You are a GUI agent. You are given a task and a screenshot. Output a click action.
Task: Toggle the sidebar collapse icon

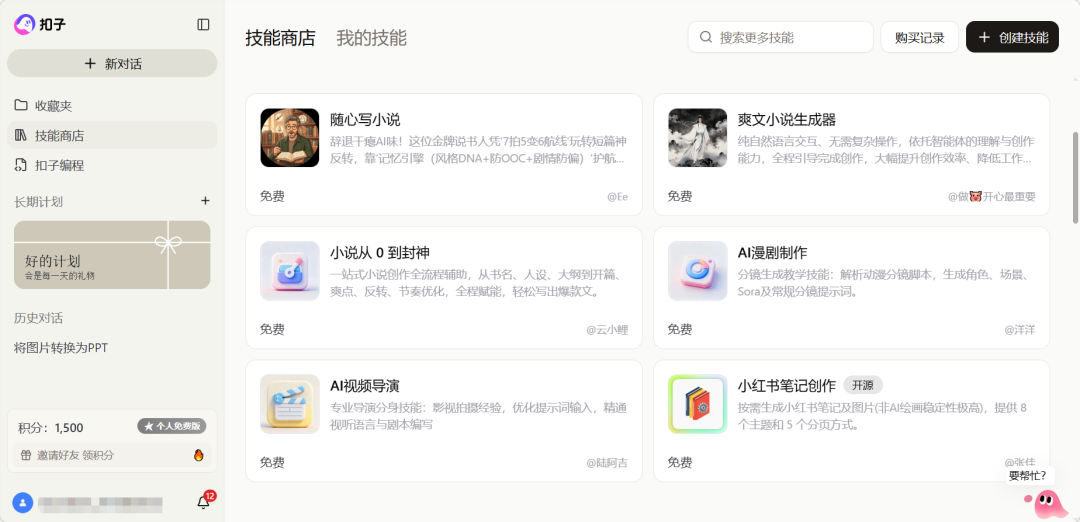point(203,24)
